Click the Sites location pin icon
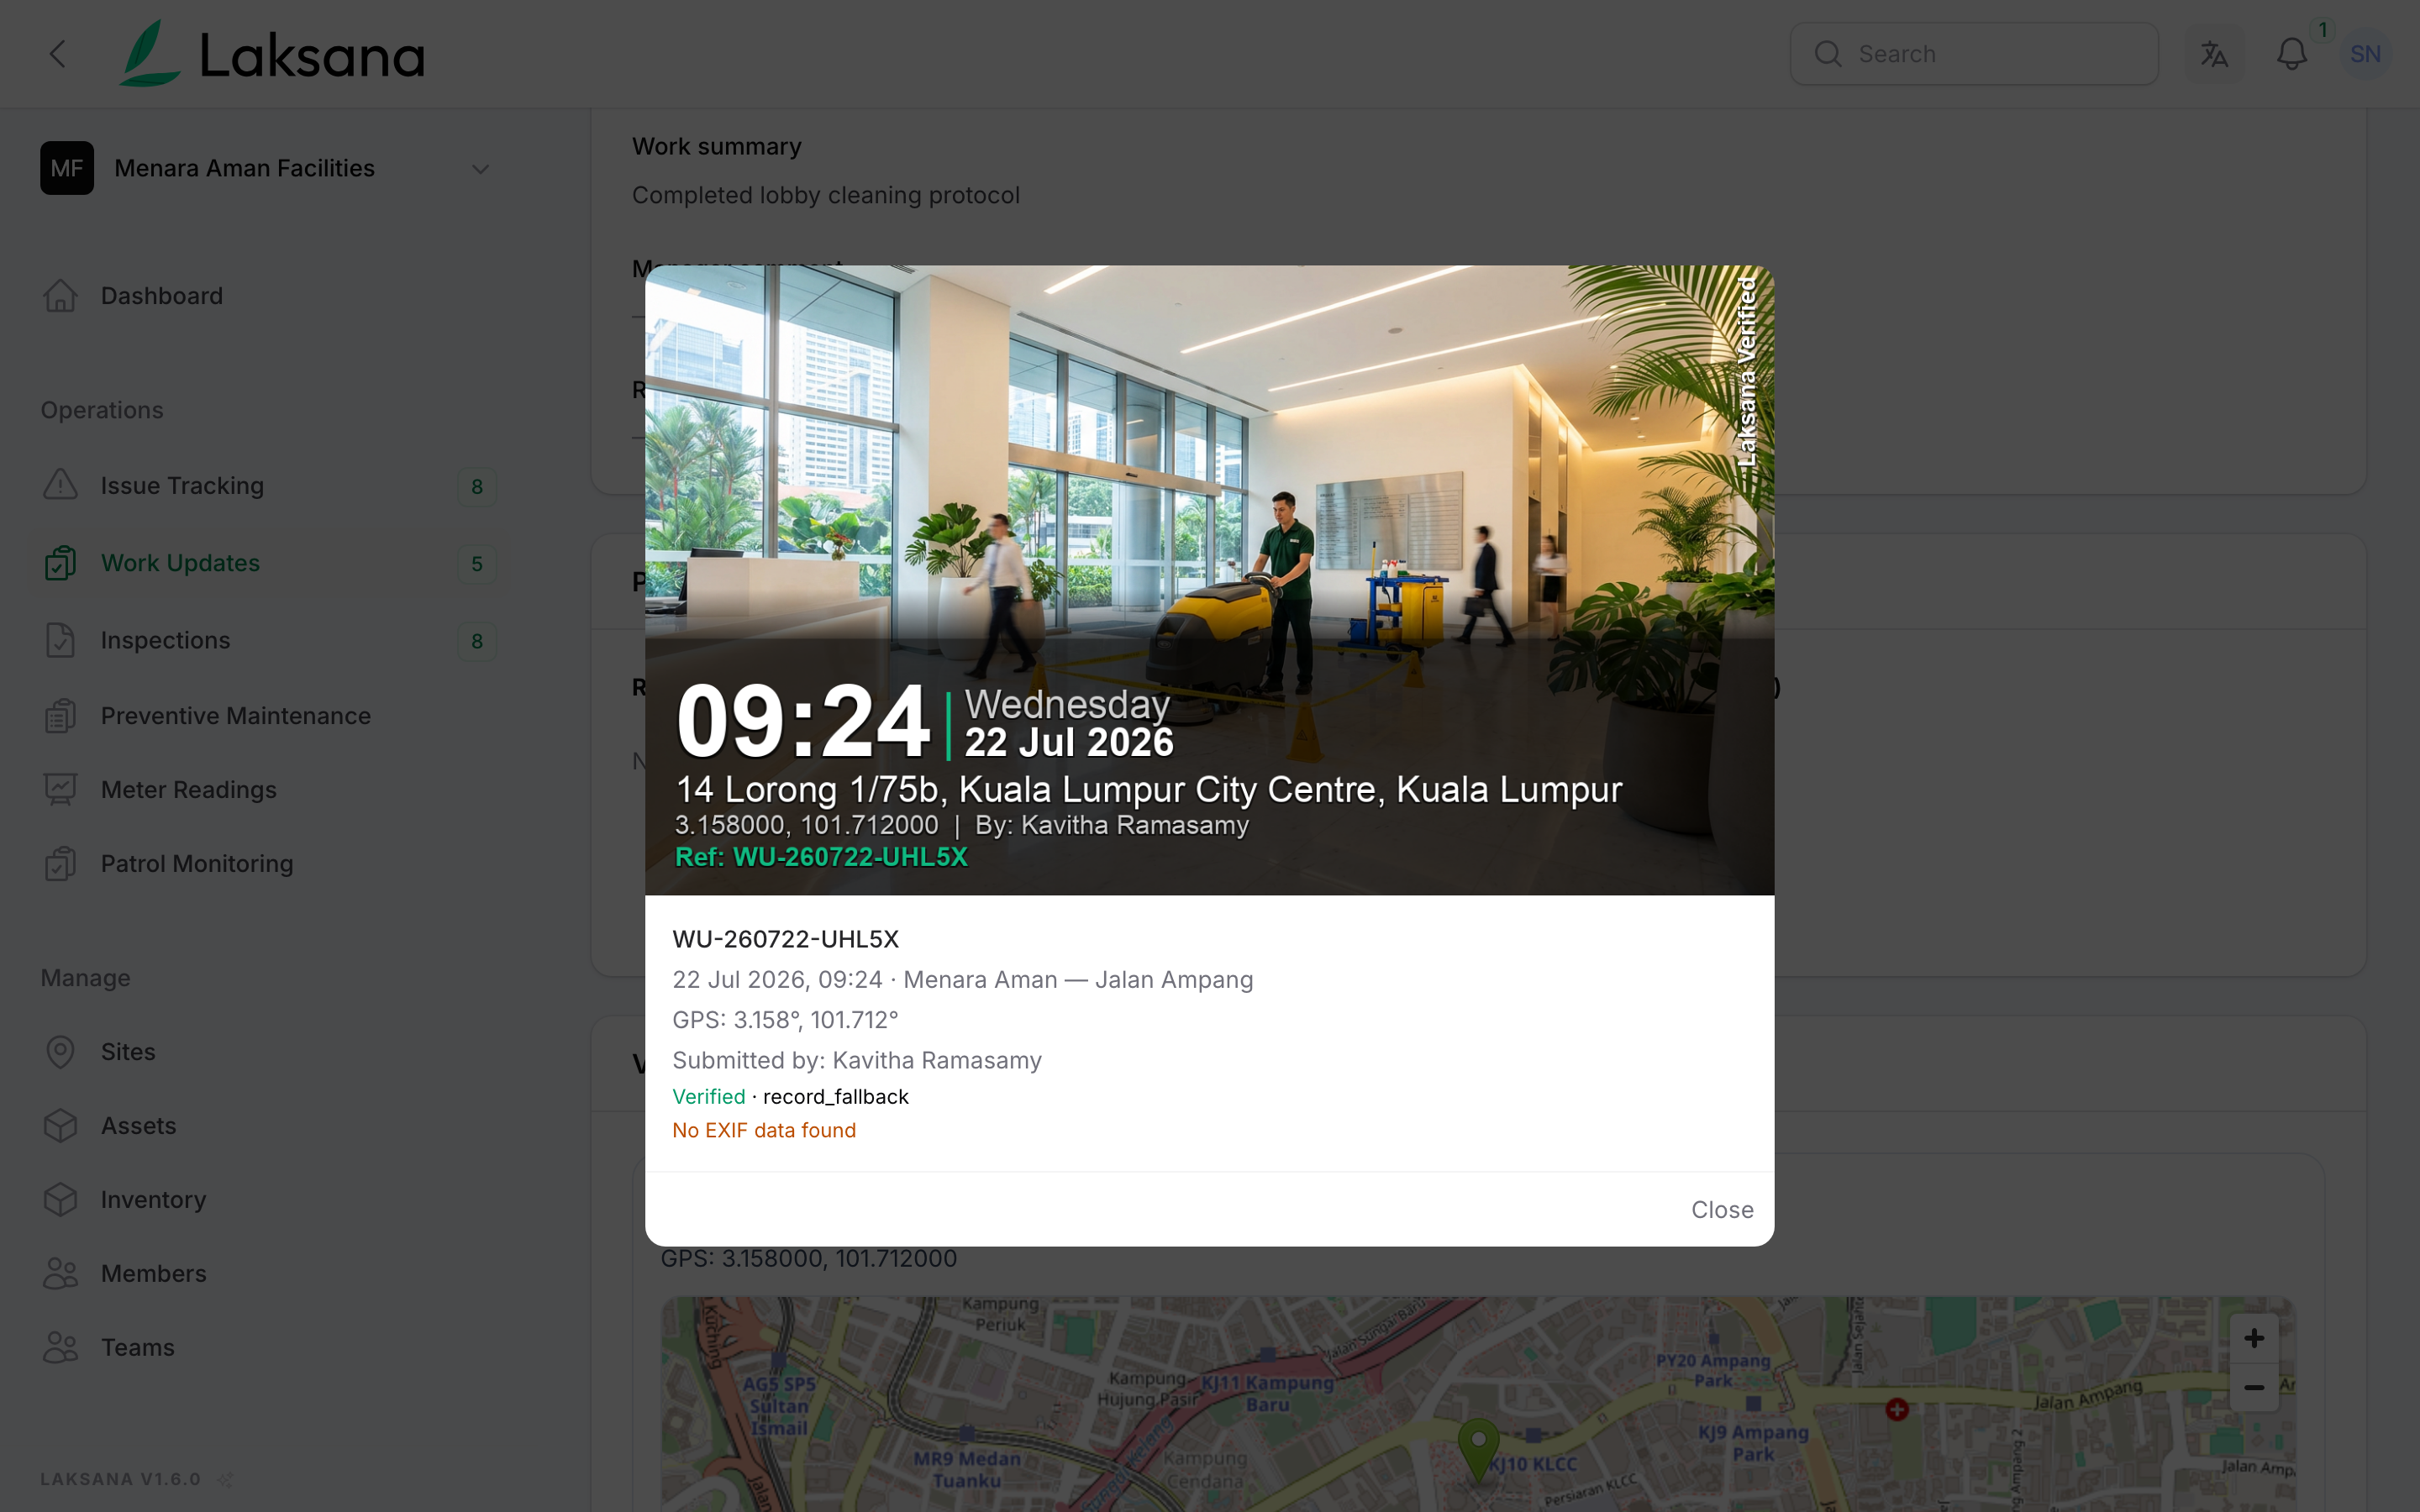This screenshot has height=1512, width=2420. click(x=61, y=1052)
